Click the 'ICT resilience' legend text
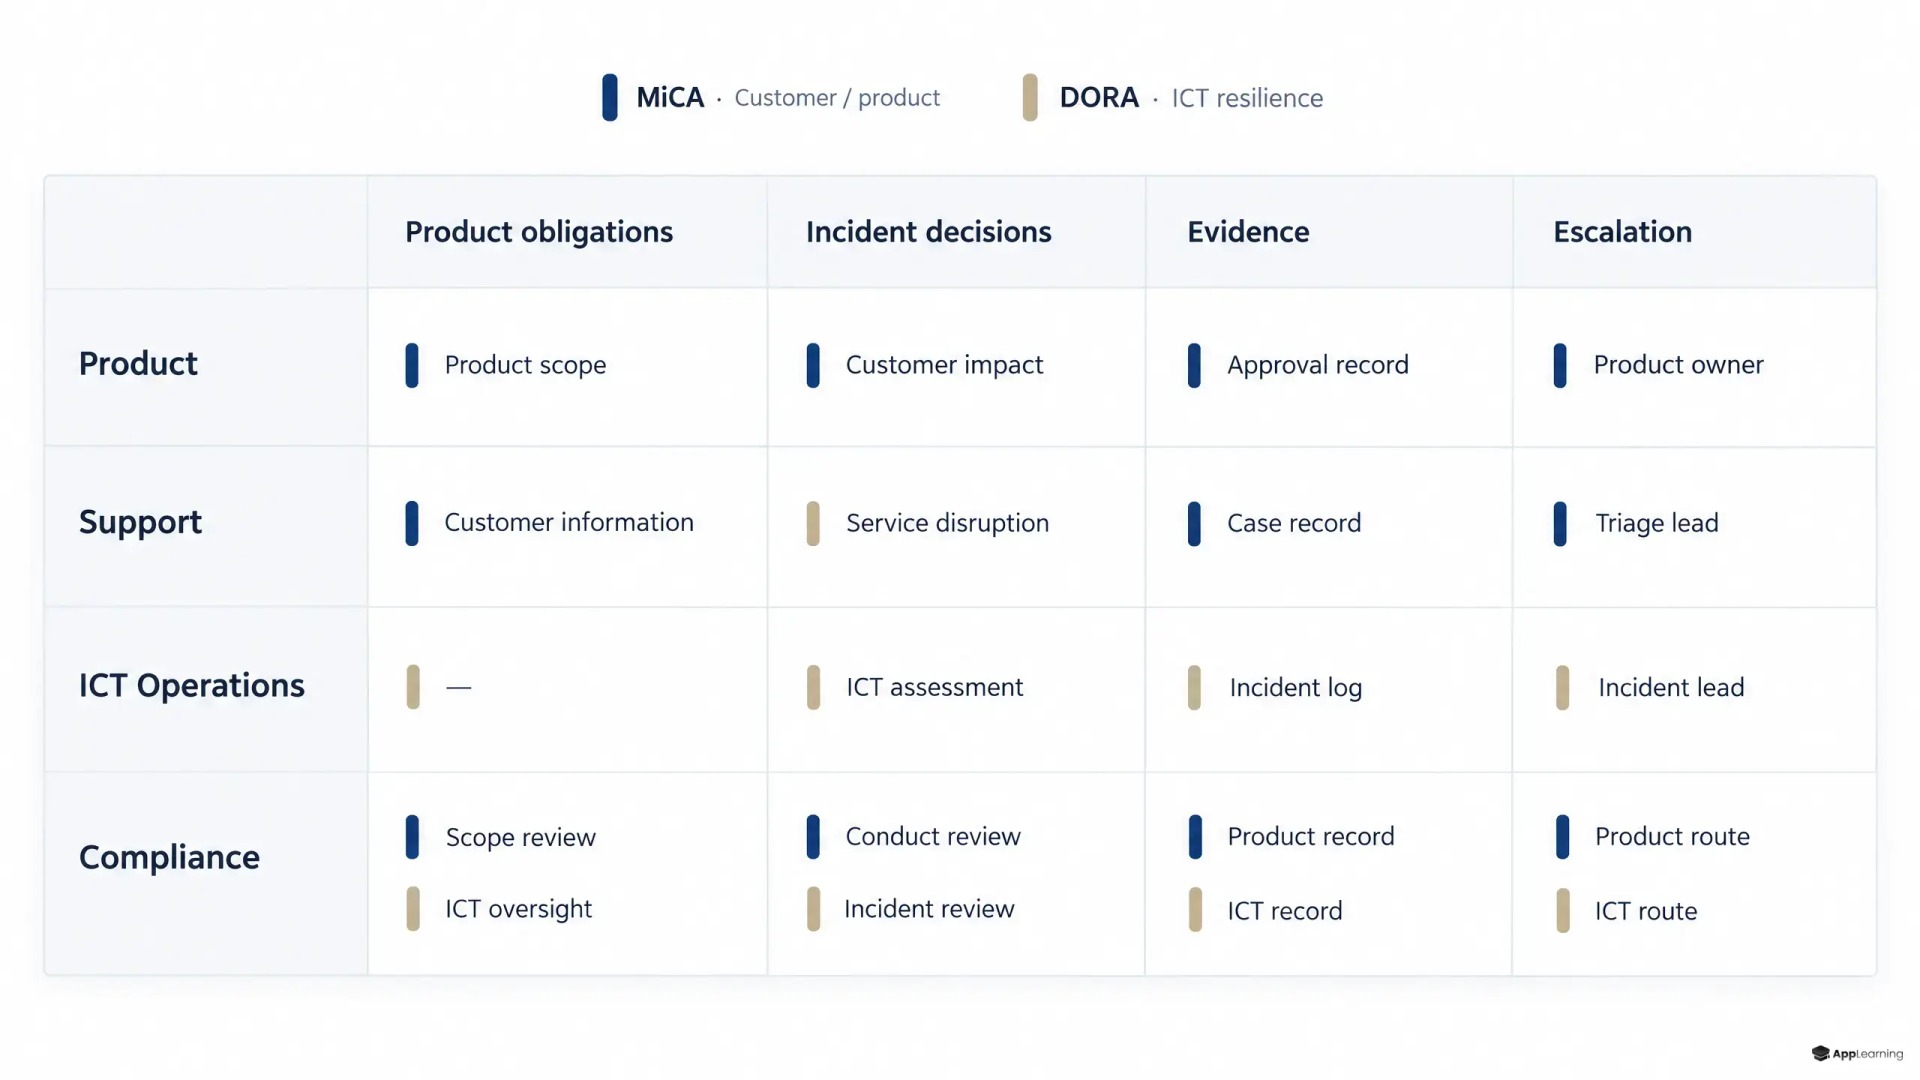The height and width of the screenshot is (1080, 1920). tap(1247, 98)
